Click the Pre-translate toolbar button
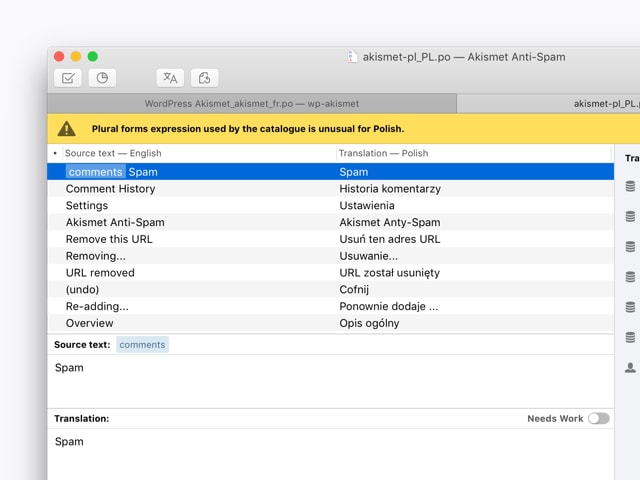640x480 pixels. (170, 78)
